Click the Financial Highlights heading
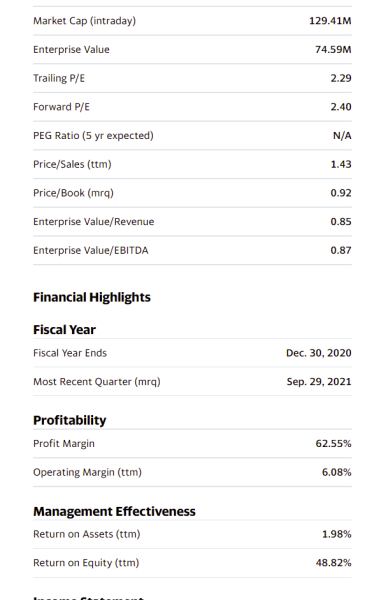The height and width of the screenshot is (600, 367). [x=92, y=297]
